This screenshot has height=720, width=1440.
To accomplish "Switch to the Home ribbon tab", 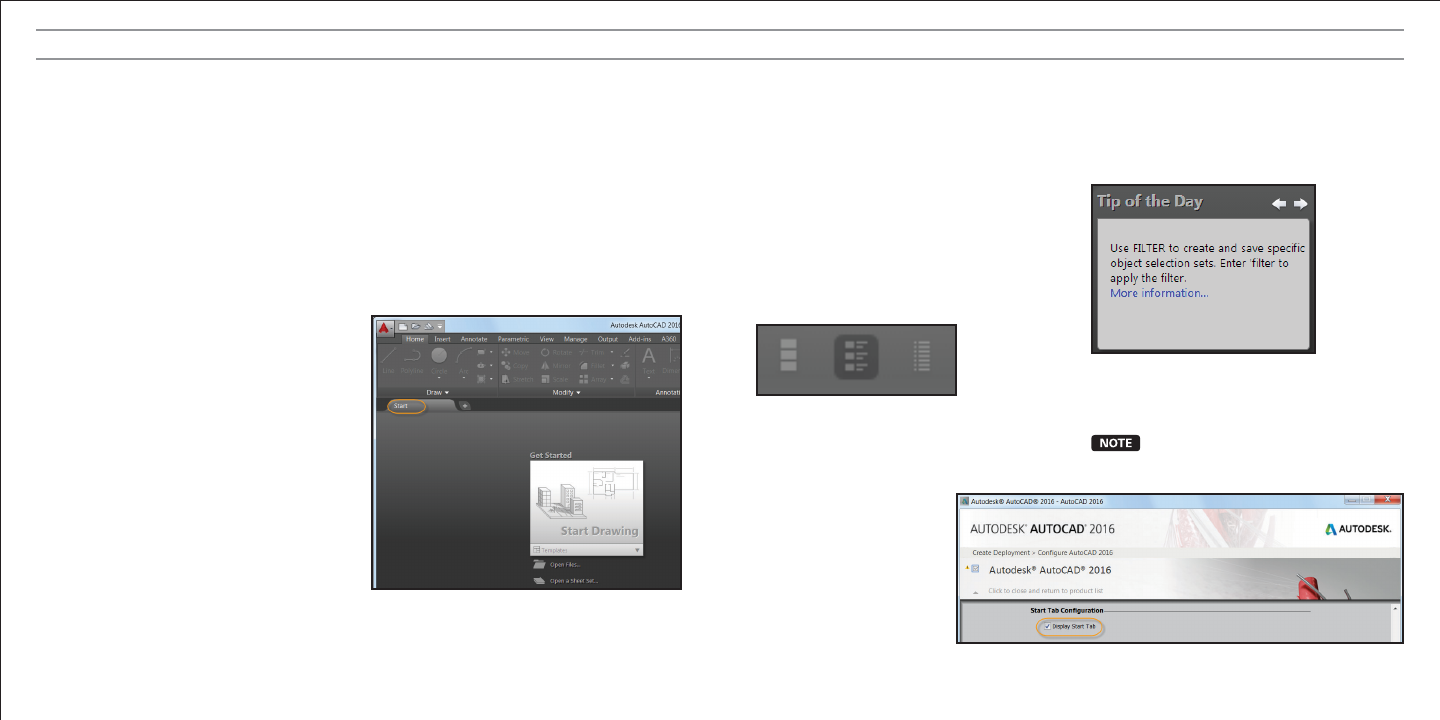I will click(415, 339).
